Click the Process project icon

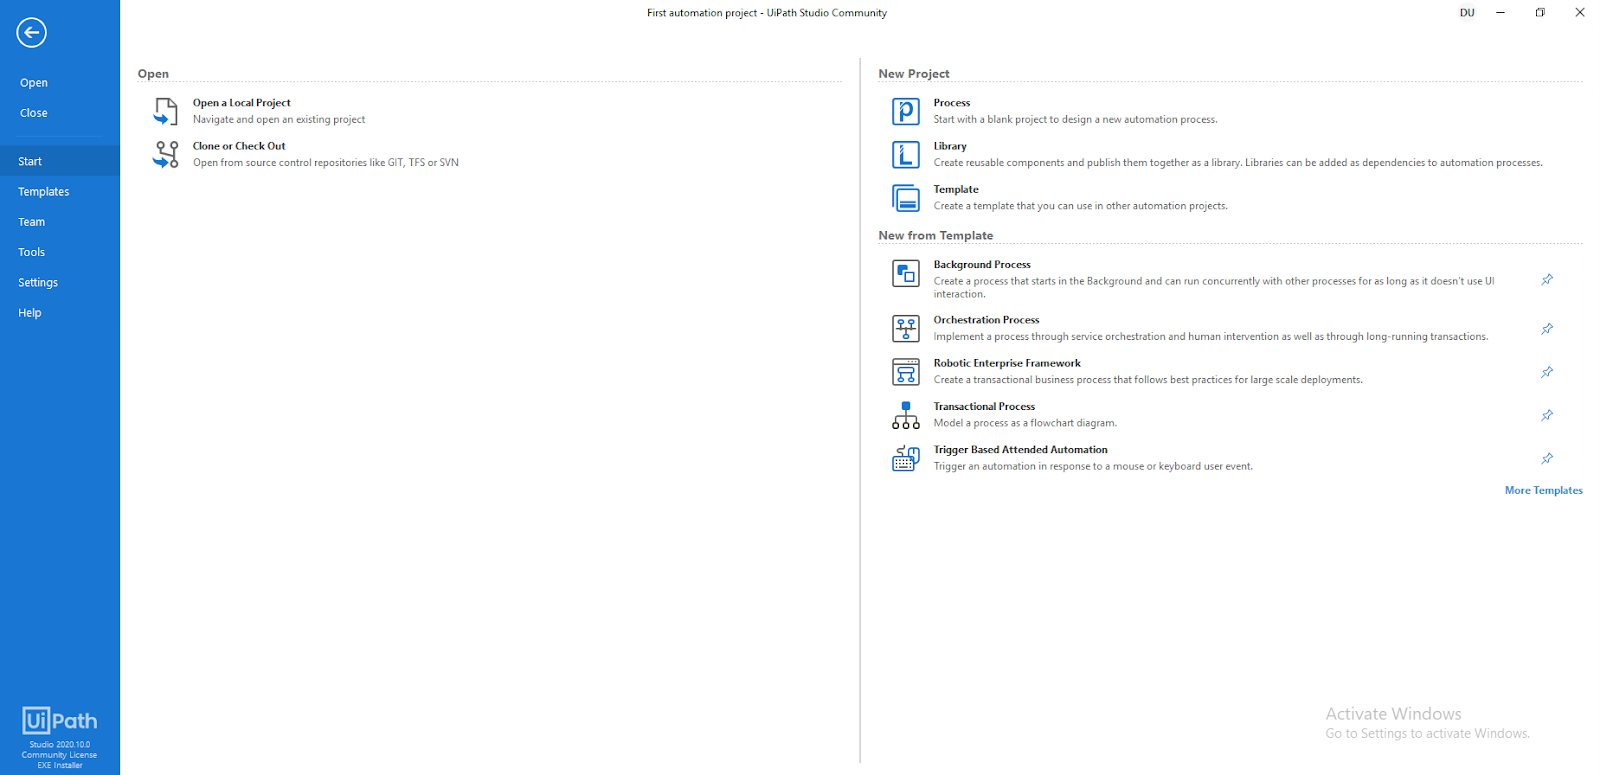click(906, 111)
